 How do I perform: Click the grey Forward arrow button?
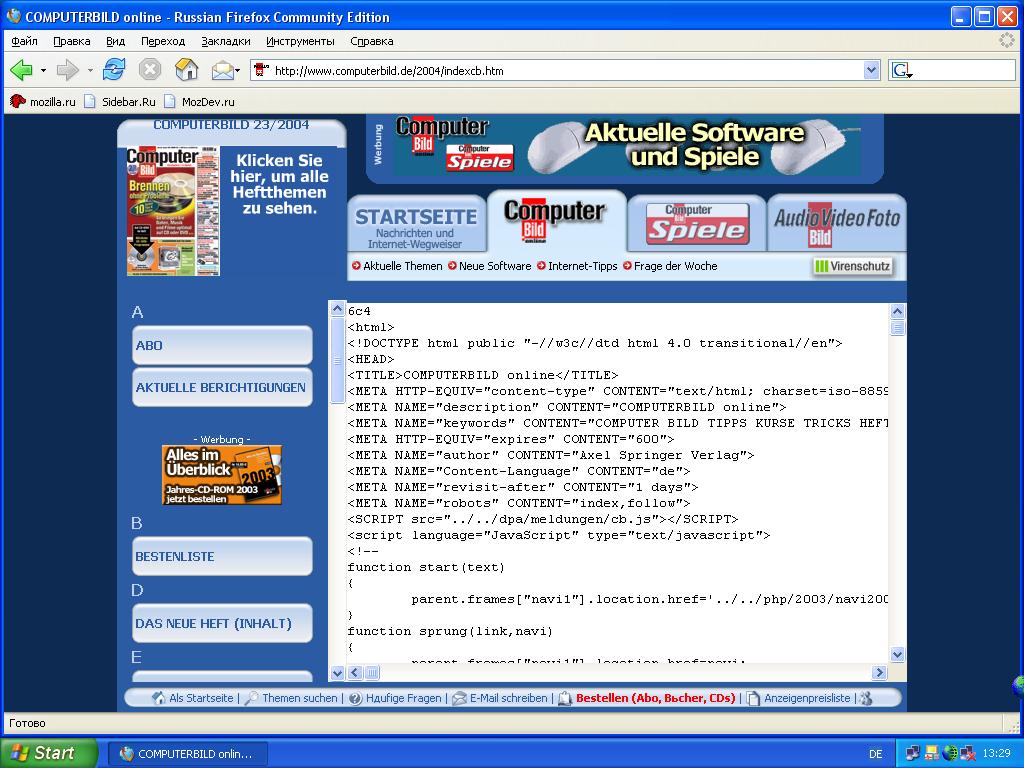(x=67, y=70)
